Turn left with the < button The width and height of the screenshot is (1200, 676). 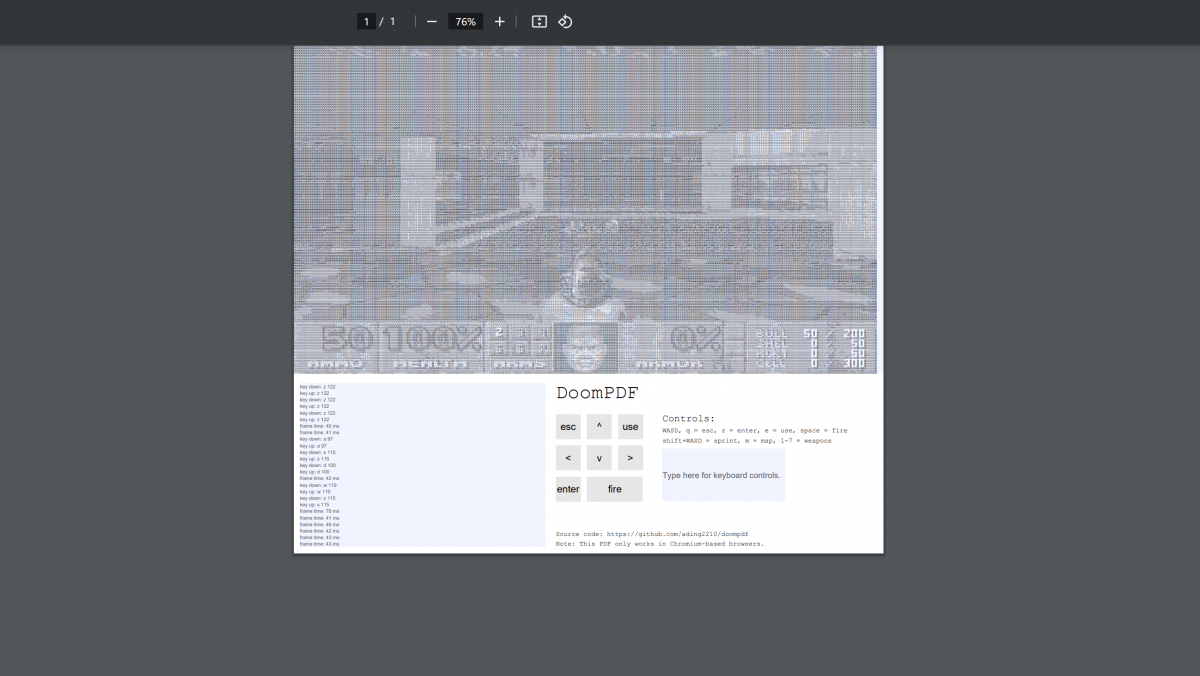click(x=568, y=458)
